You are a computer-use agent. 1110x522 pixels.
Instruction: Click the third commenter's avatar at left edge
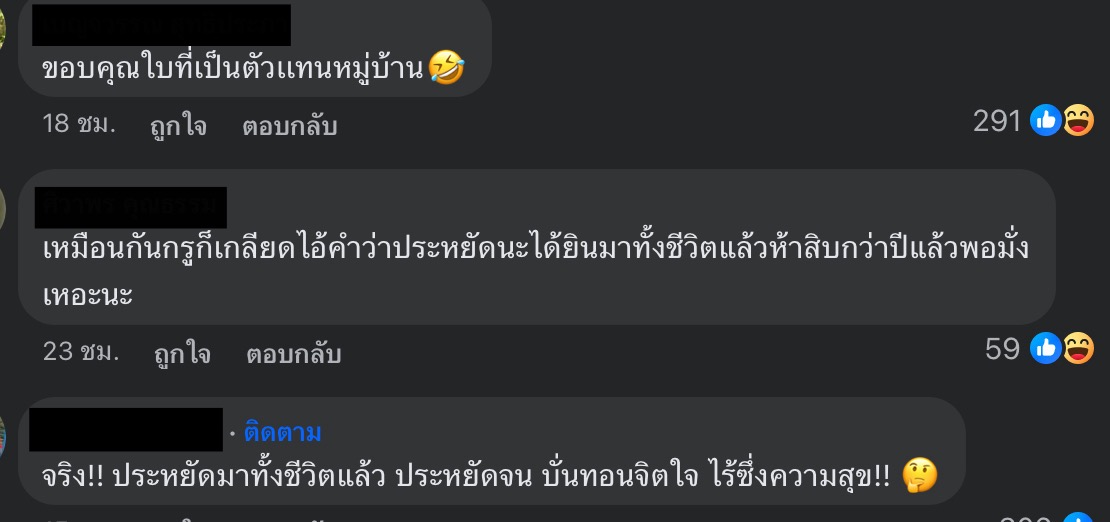(3, 436)
